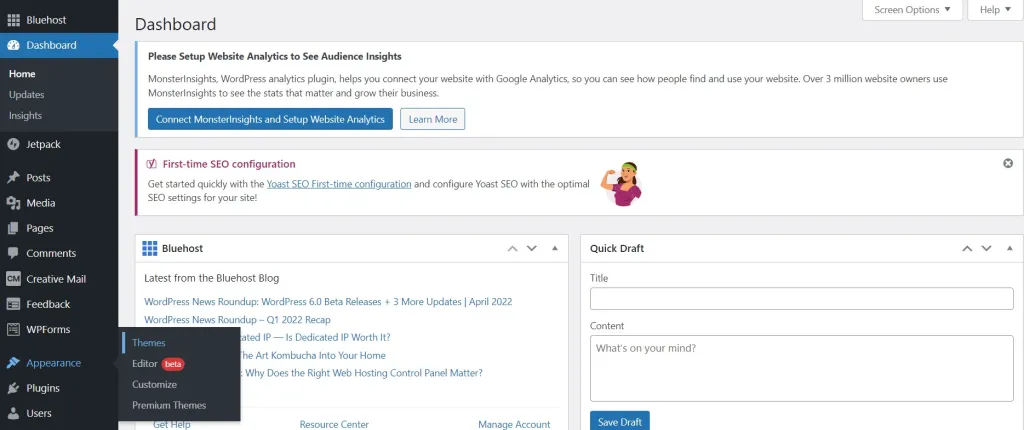This screenshot has width=1024, height=430.
Task: Click the Latest from the Bluehost Blog text
Action: pyautogui.click(x=212, y=278)
